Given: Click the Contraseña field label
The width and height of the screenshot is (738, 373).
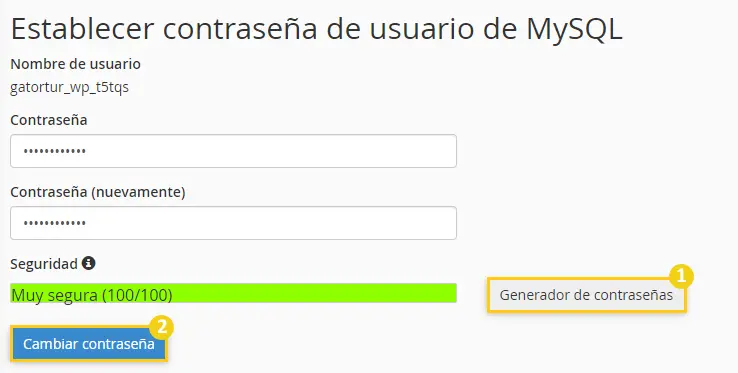Looking at the screenshot, I should pos(49,121).
